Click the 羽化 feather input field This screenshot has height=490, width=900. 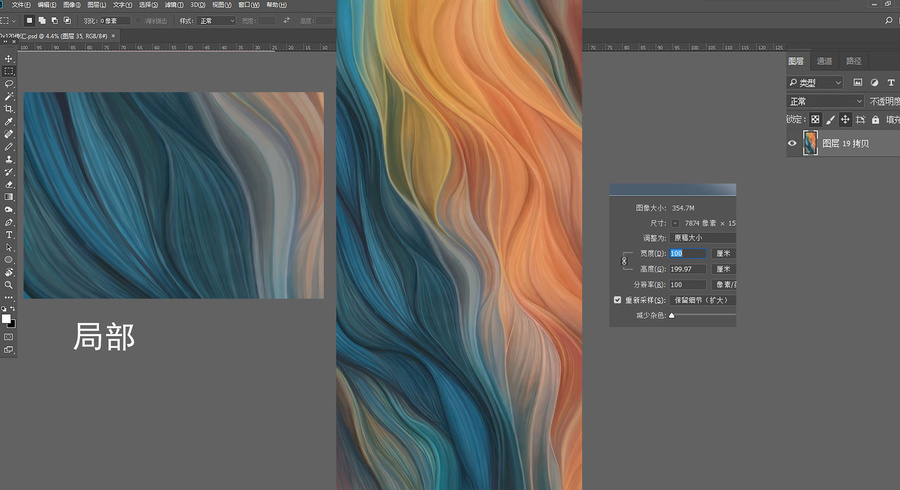coord(115,21)
